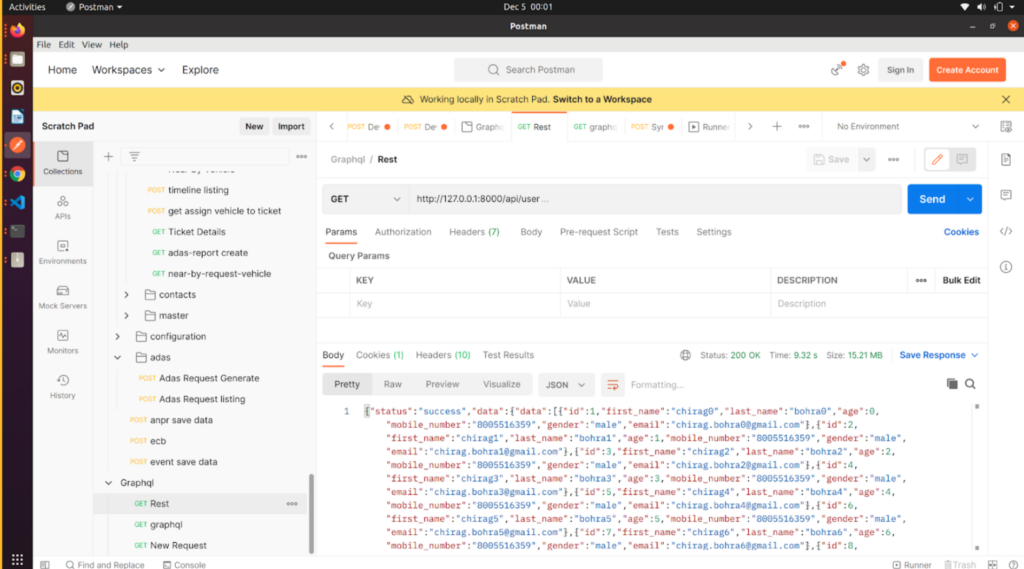Viewport: 1024px width, 569px height.
Task: Open tab options ellipsis menu
Action: (x=804, y=127)
